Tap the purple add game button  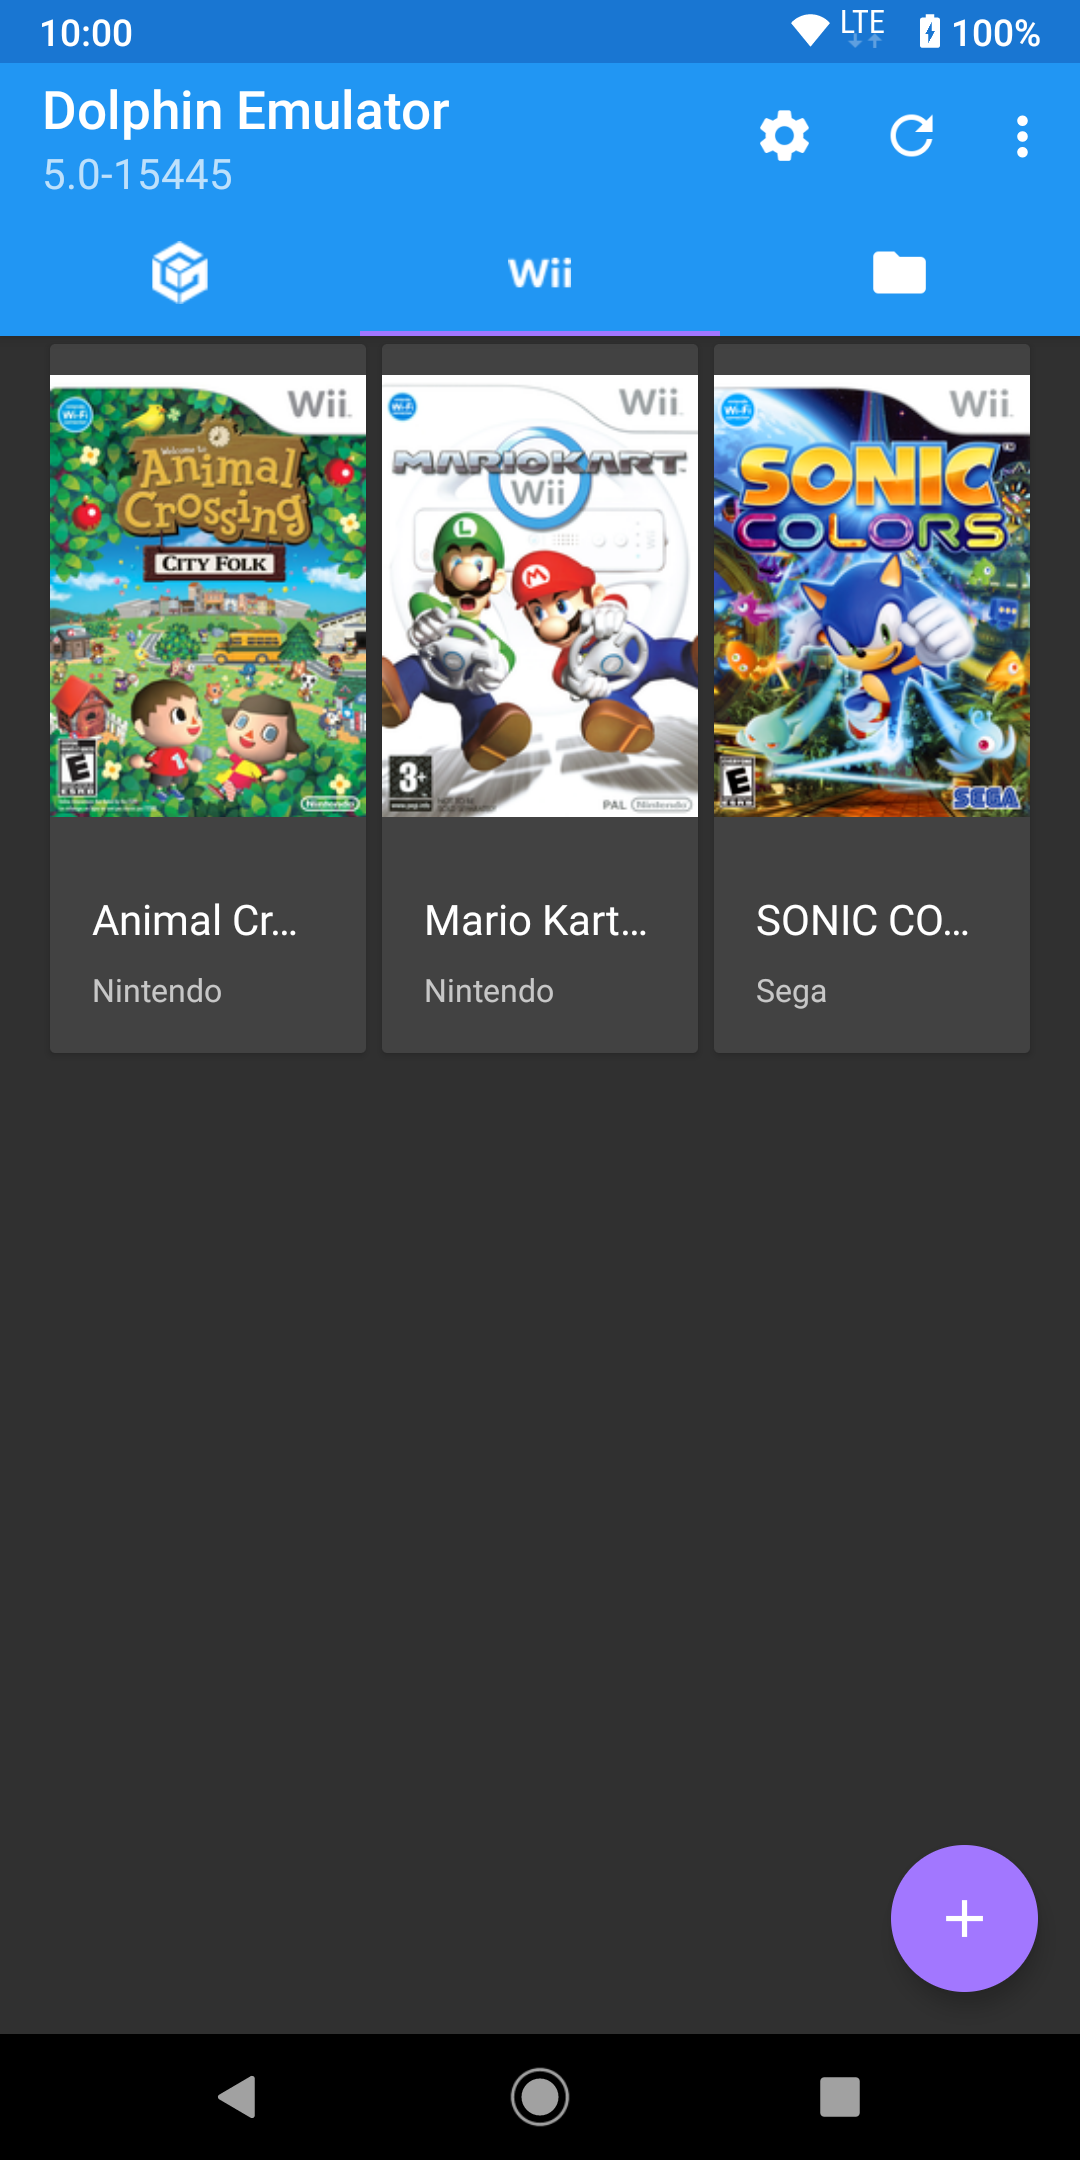click(964, 1918)
